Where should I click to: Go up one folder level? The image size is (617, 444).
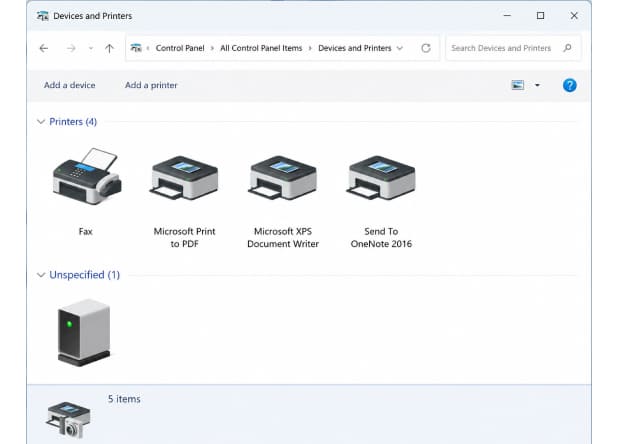tap(109, 48)
